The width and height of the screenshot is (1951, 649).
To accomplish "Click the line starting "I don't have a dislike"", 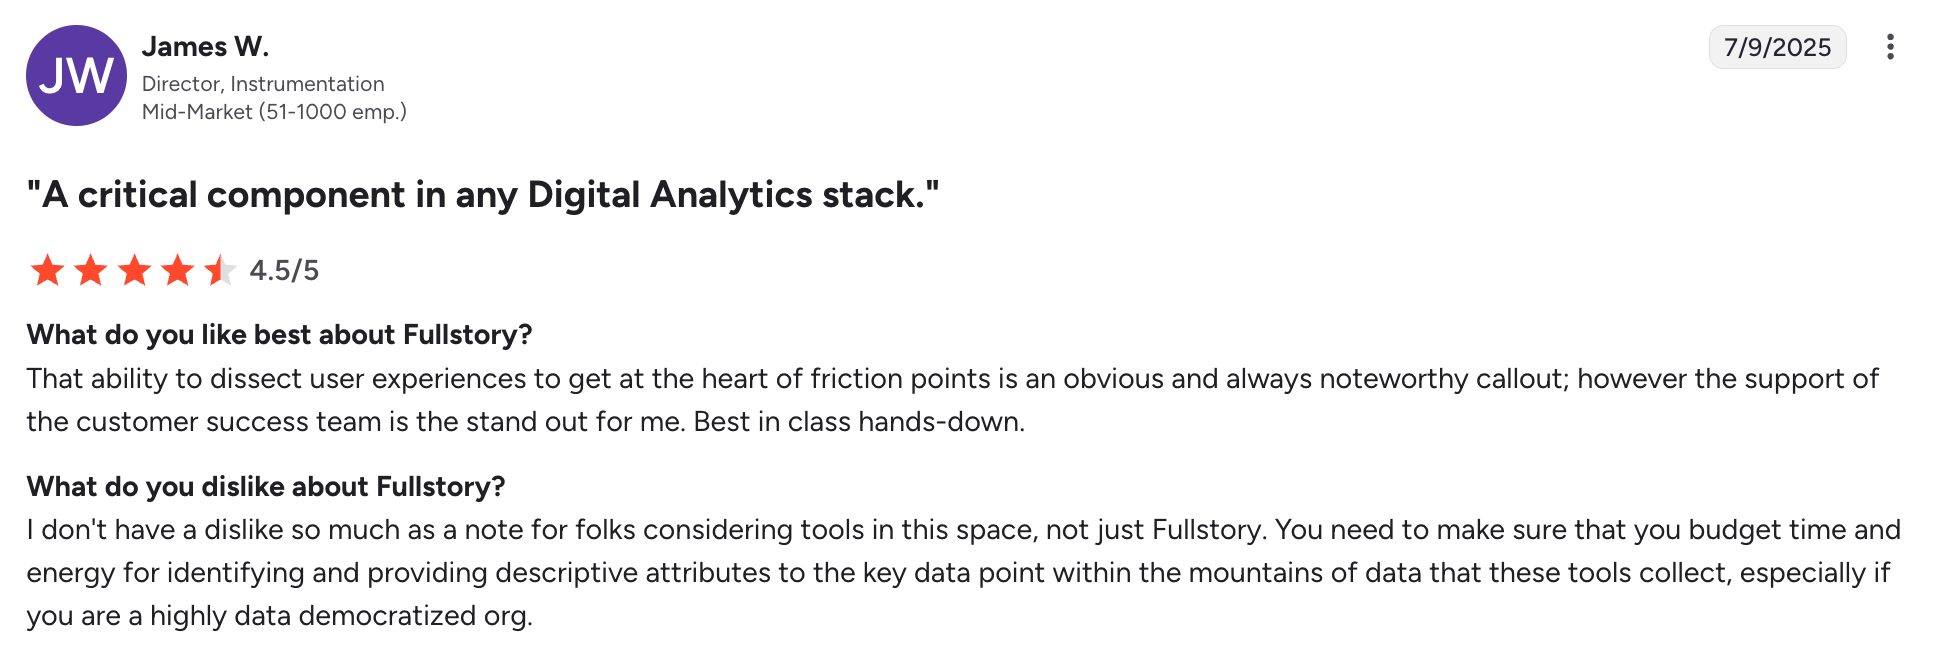I will pos(963,530).
